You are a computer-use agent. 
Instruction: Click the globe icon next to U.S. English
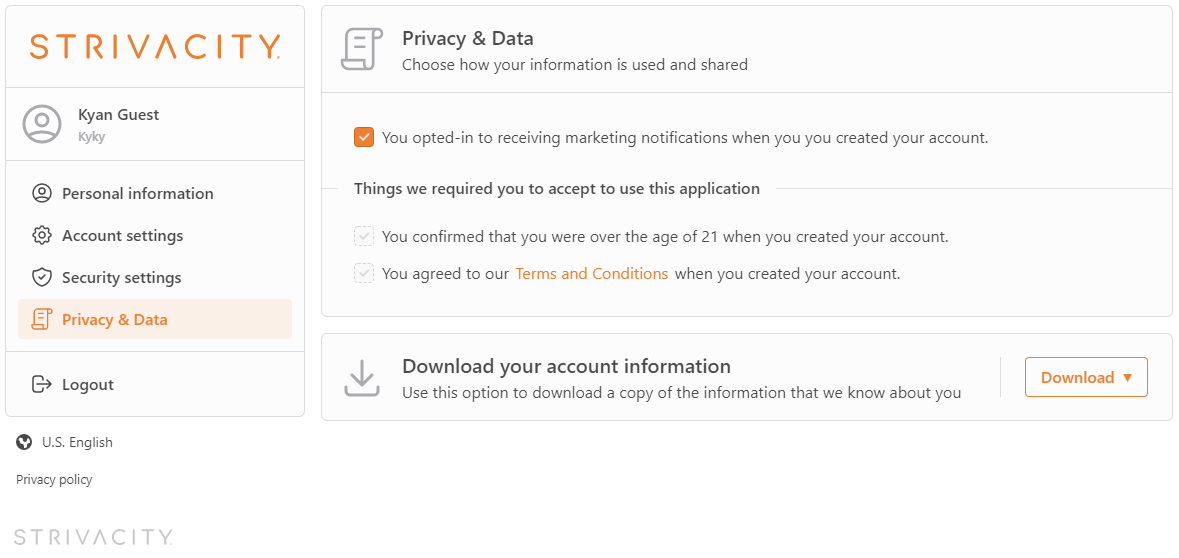tap(25, 442)
